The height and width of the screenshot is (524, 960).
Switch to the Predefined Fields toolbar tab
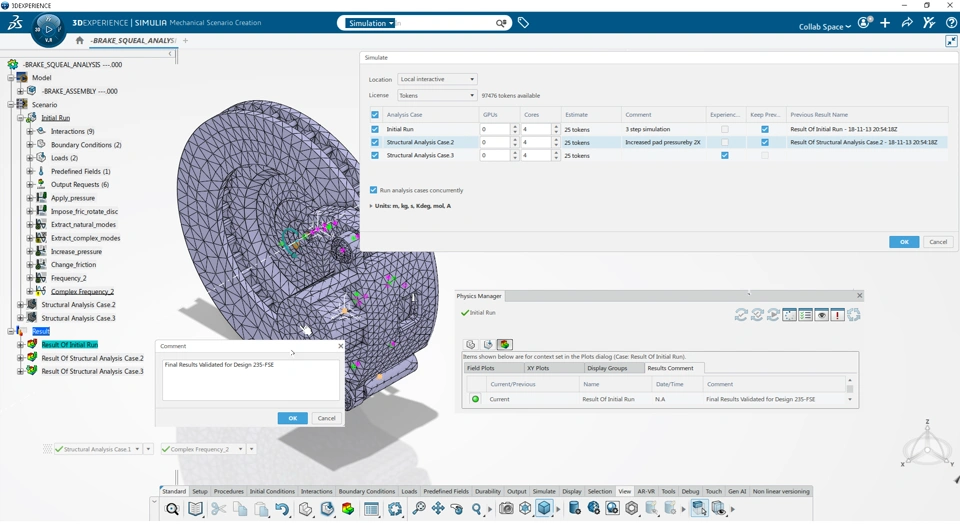coord(446,491)
